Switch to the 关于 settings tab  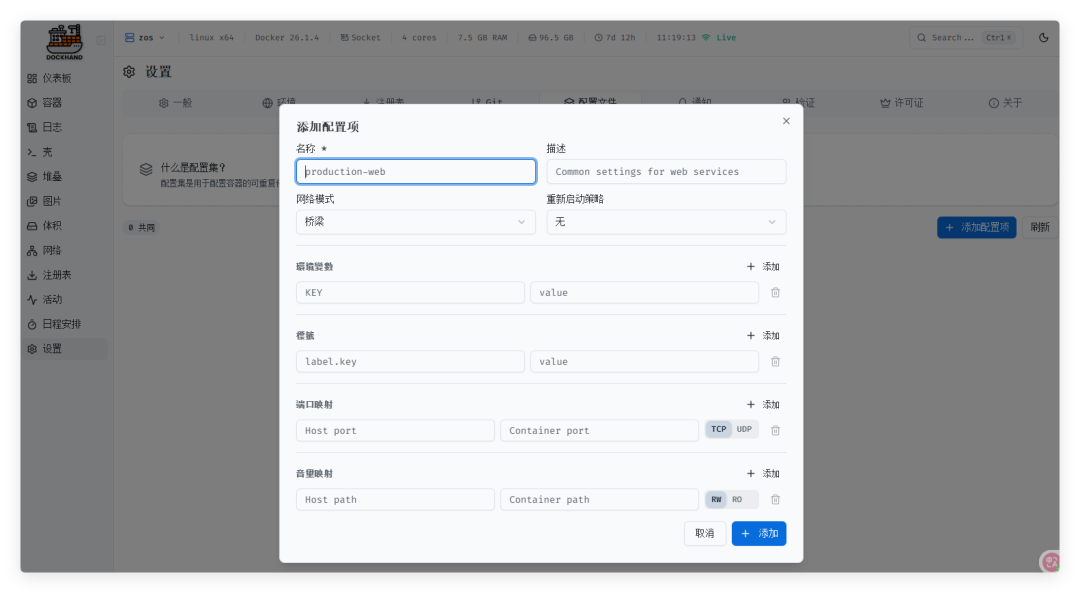[1006, 103]
